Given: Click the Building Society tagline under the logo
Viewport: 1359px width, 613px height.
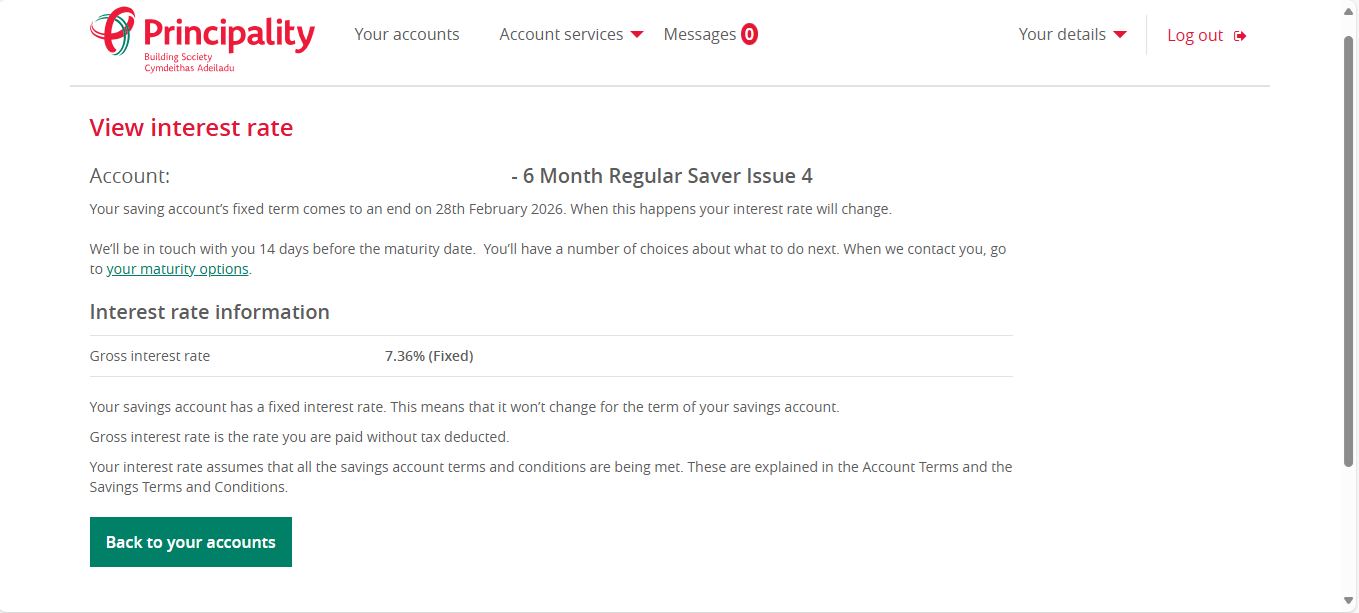Looking at the screenshot, I should tap(178, 57).
